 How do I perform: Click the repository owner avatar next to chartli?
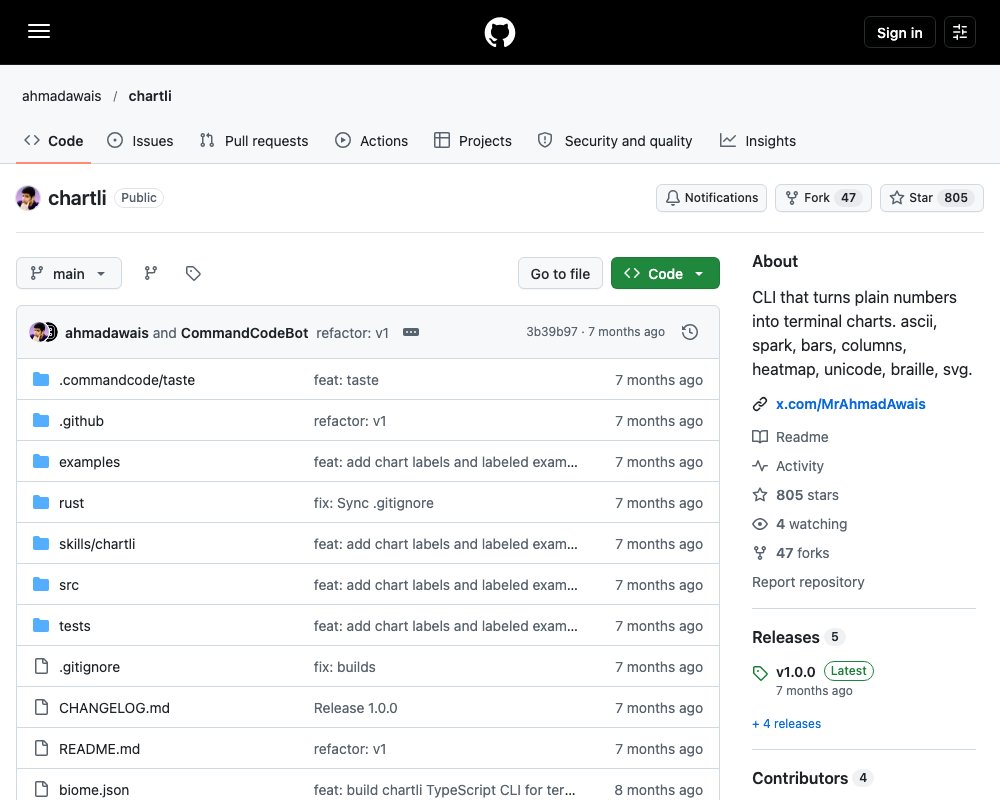(28, 198)
